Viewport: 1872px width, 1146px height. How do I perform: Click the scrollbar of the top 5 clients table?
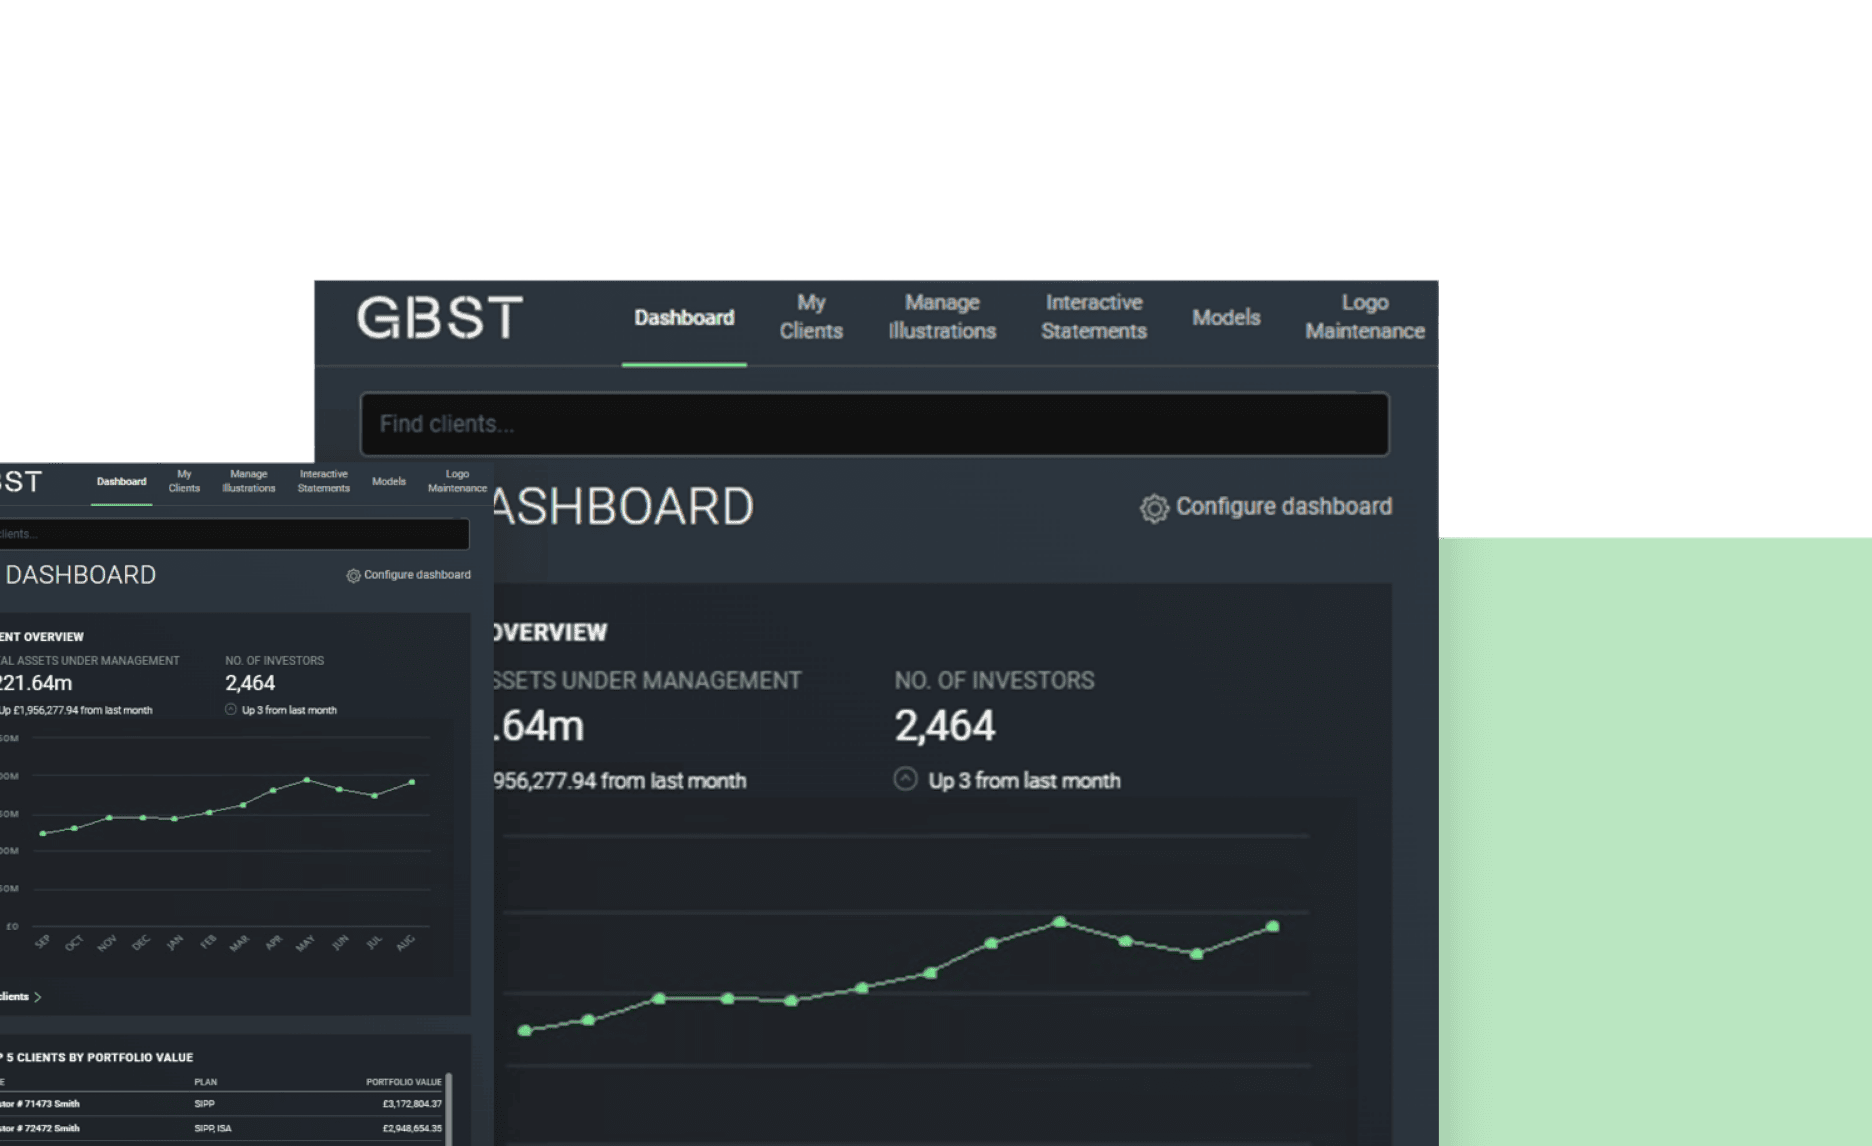[x=449, y=1108]
